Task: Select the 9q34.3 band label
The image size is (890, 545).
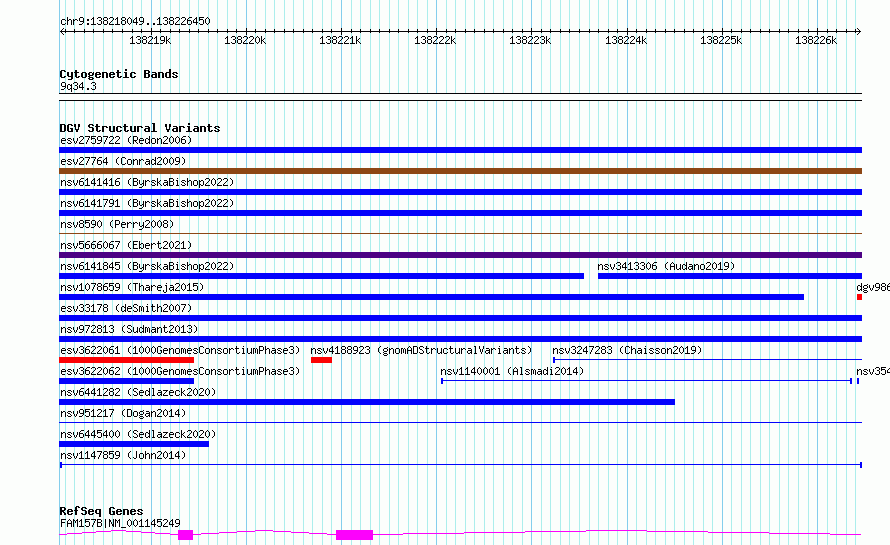Action: [78, 86]
